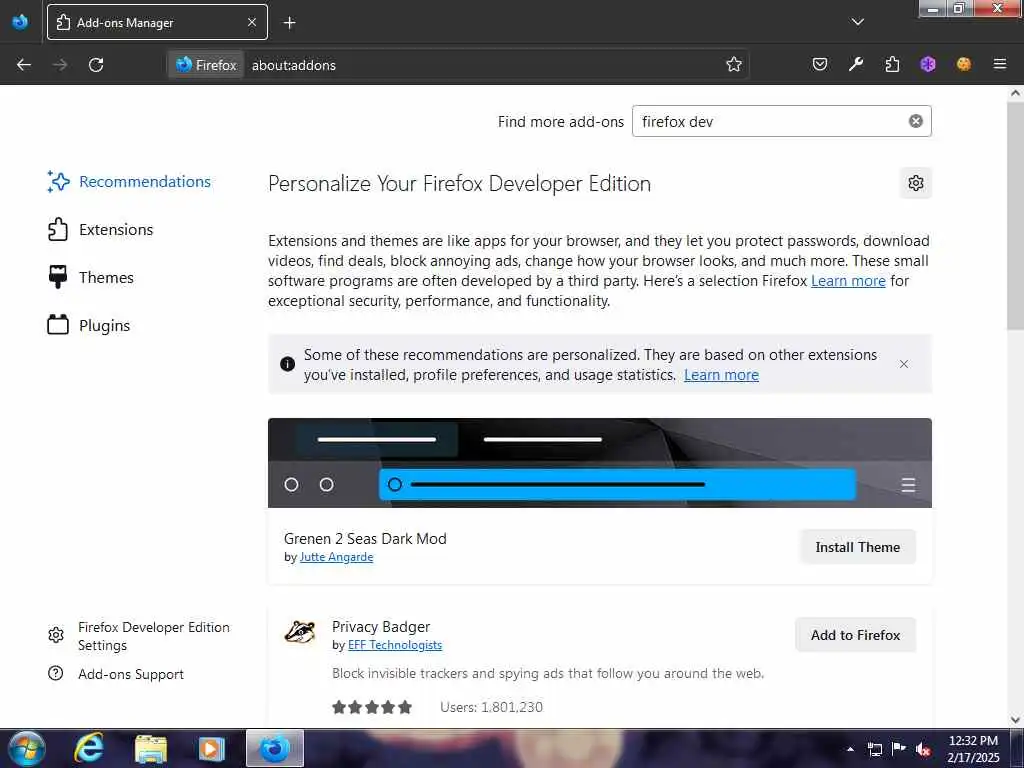
Task: Open the Extensions category
Action: click(x=101, y=229)
